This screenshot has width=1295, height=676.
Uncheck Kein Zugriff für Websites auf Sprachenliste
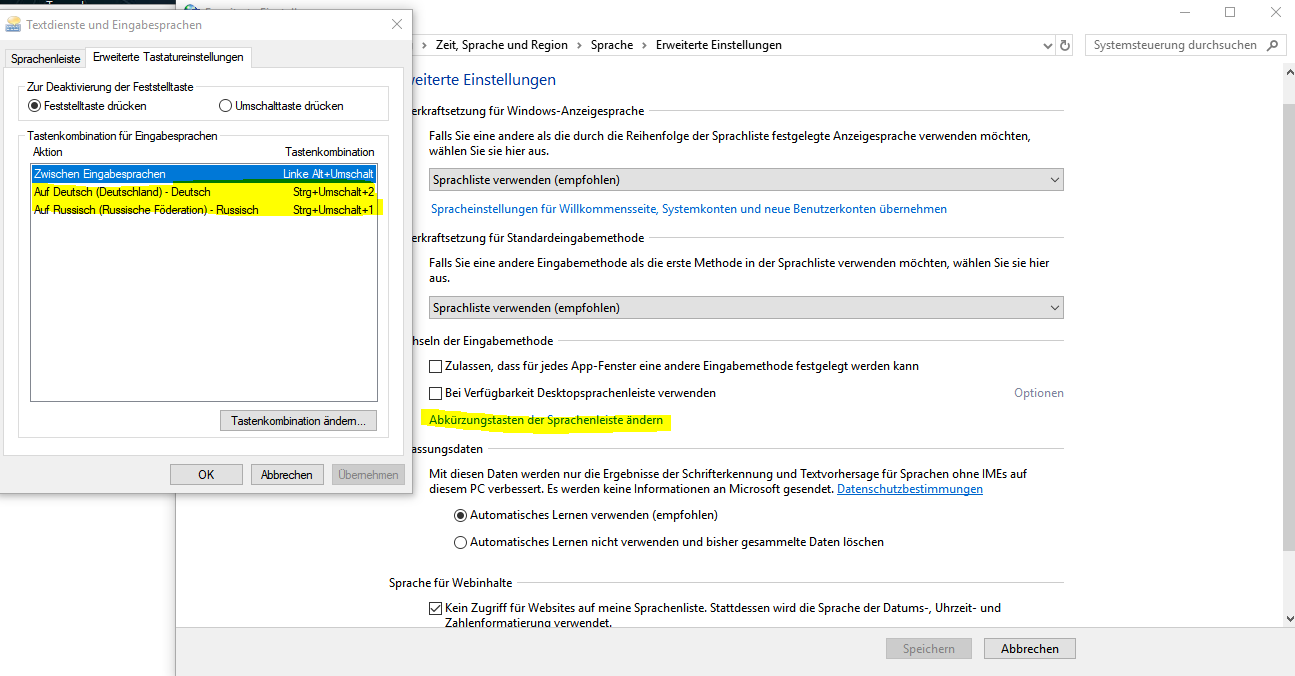pyautogui.click(x=435, y=608)
